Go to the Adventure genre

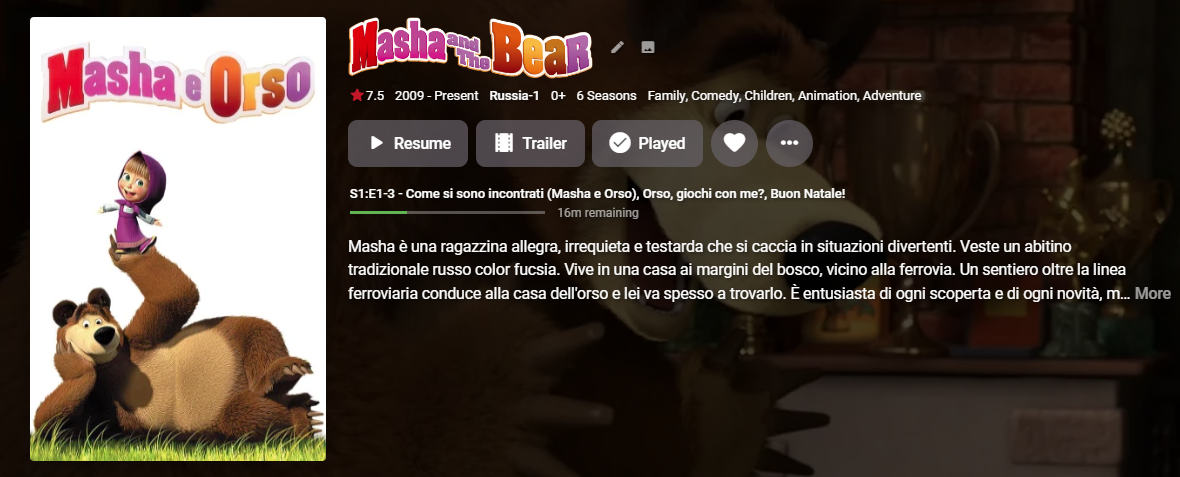pos(892,96)
